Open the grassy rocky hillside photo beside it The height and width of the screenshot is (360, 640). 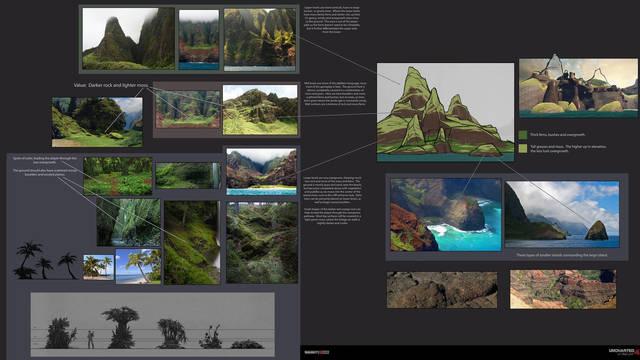260,110
